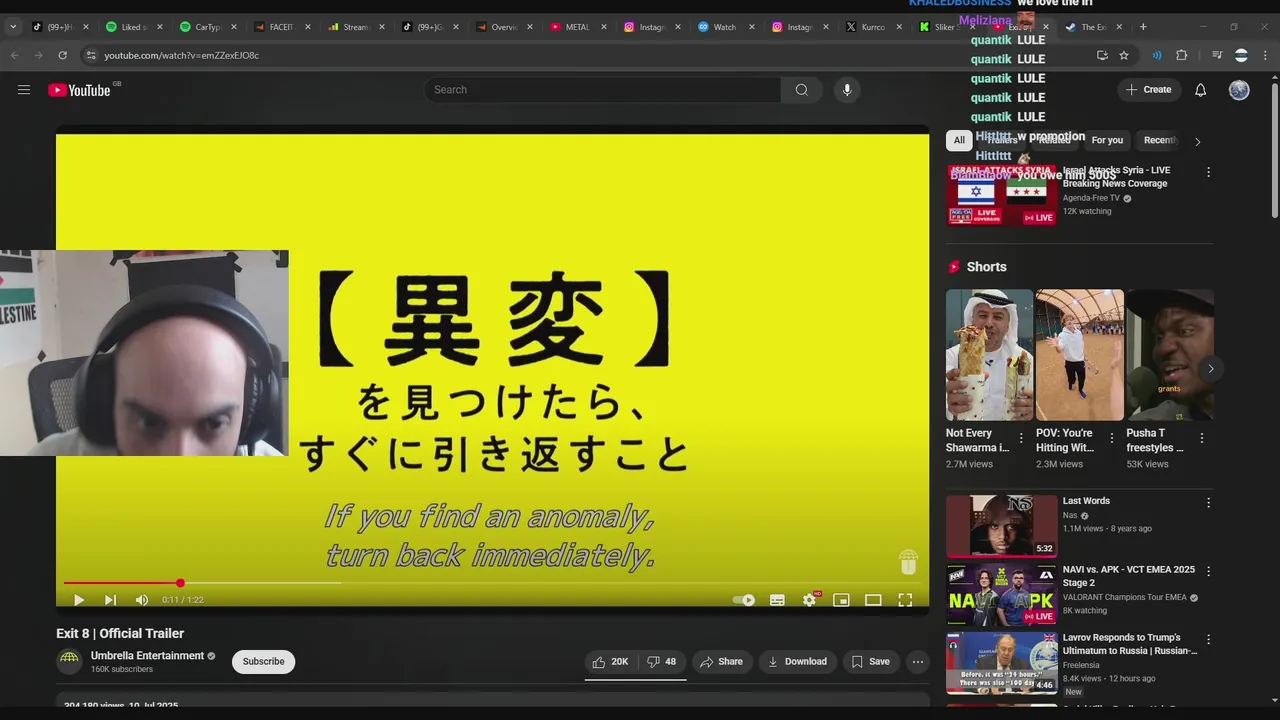The image size is (1280, 720).
Task: Bookmark this page with the star
Action: 1124,55
